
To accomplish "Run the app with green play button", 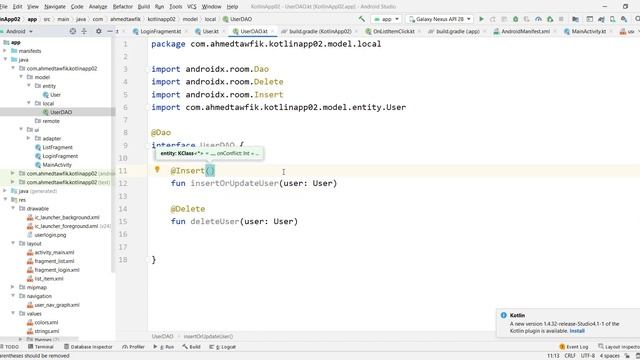I will point(482,19).
